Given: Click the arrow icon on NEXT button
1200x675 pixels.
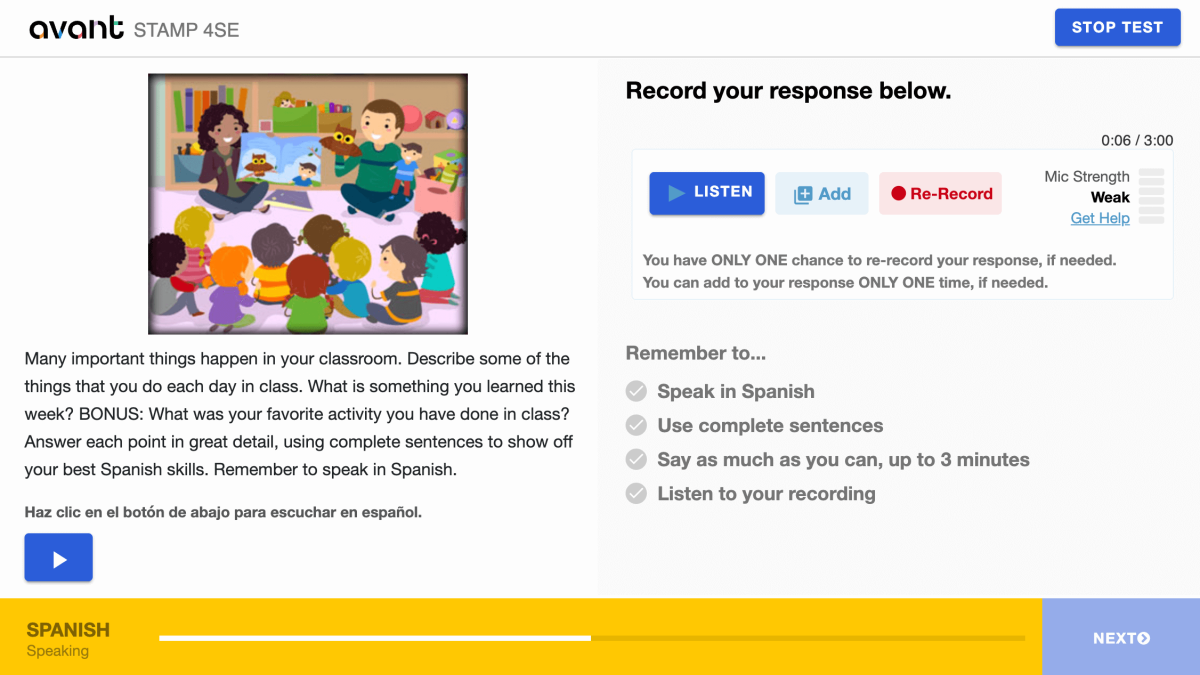Looking at the screenshot, I should tap(1144, 638).
